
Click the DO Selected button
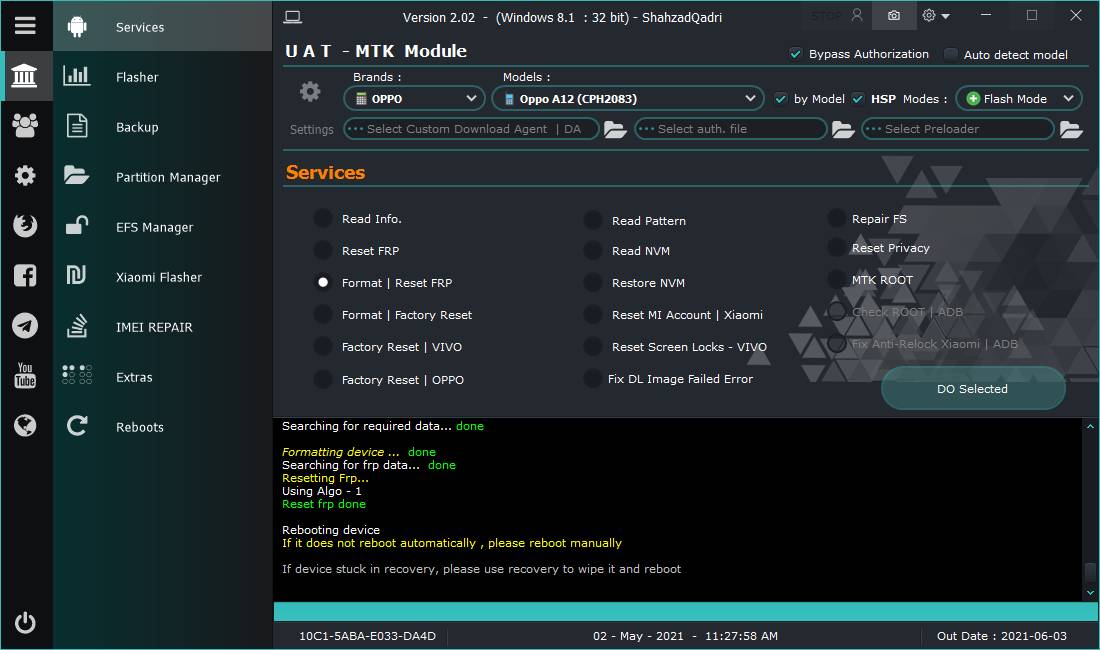click(x=972, y=388)
